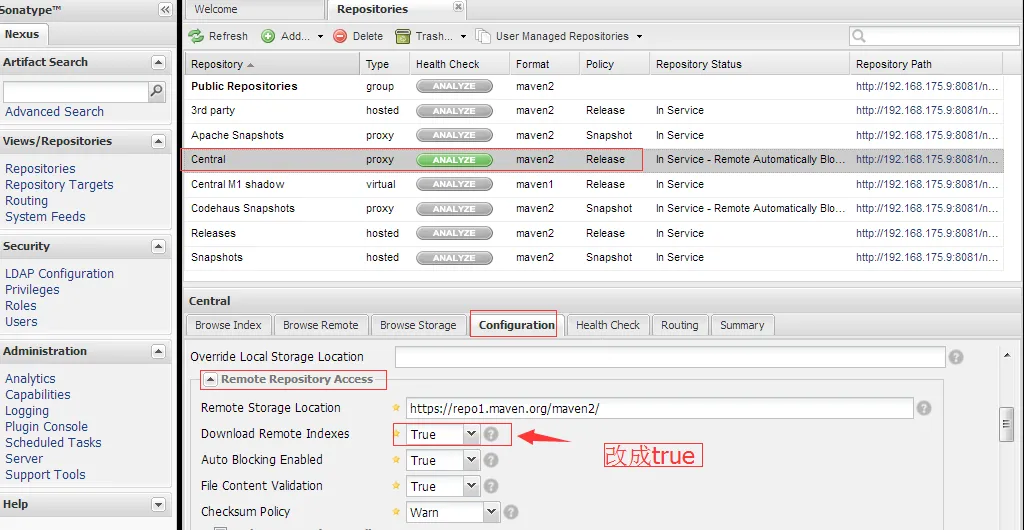The height and width of the screenshot is (530, 1024).
Task: Open the Trash dropdown menu
Action: coord(431,36)
